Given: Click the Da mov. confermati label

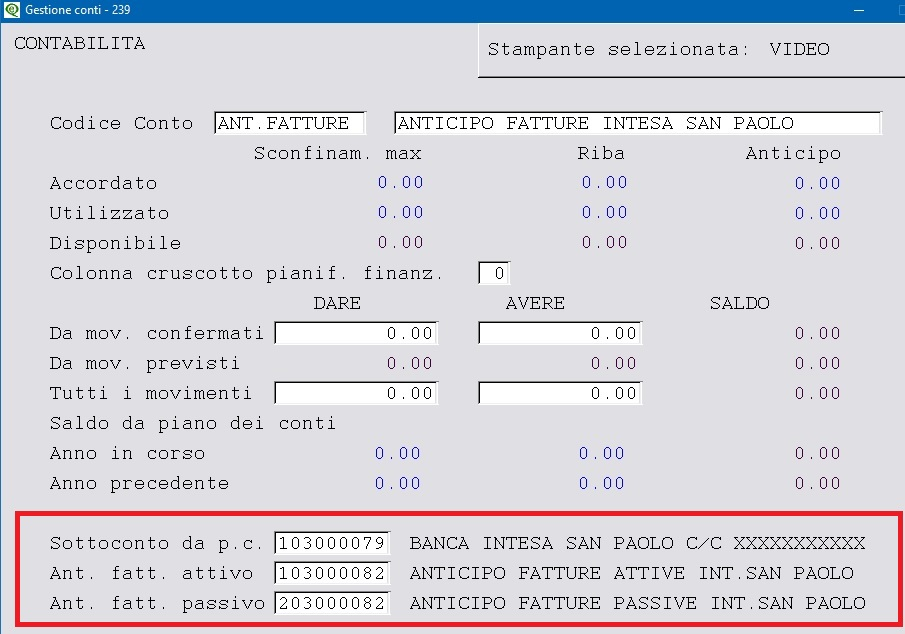Looking at the screenshot, I should (x=157, y=334).
